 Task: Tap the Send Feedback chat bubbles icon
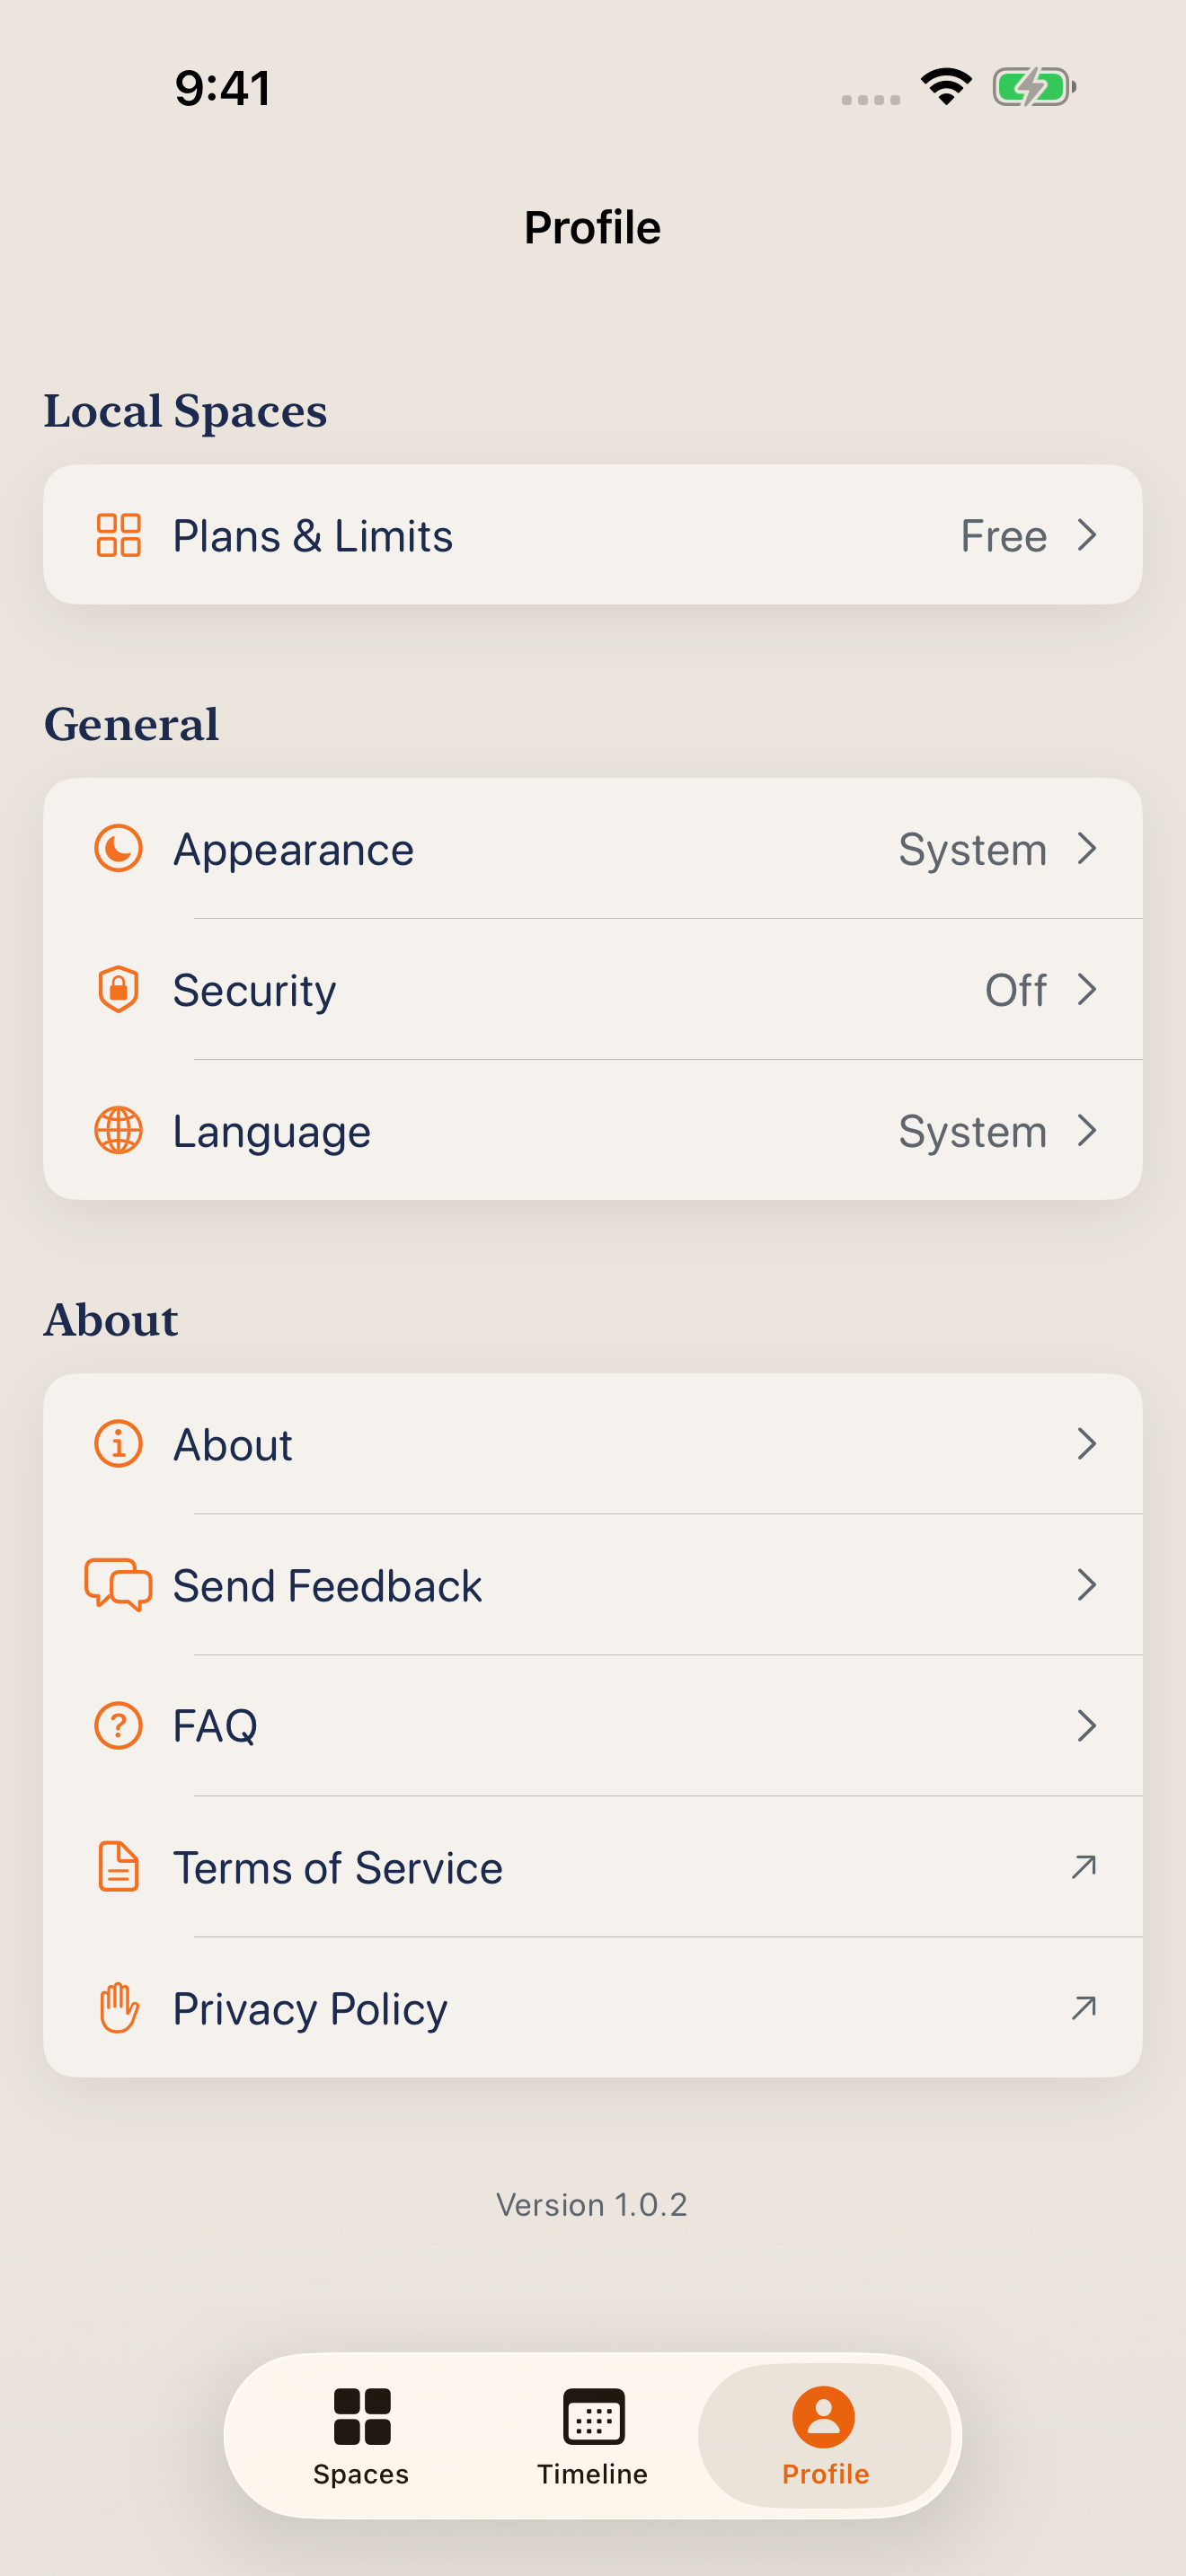pos(118,1585)
